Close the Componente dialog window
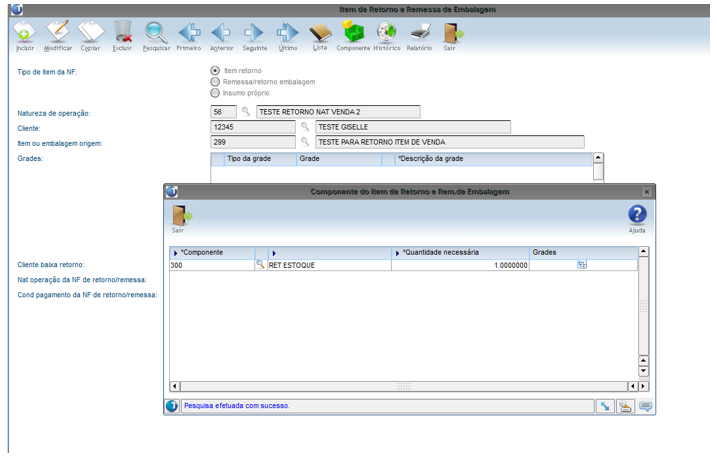The image size is (717, 464). 647,192
